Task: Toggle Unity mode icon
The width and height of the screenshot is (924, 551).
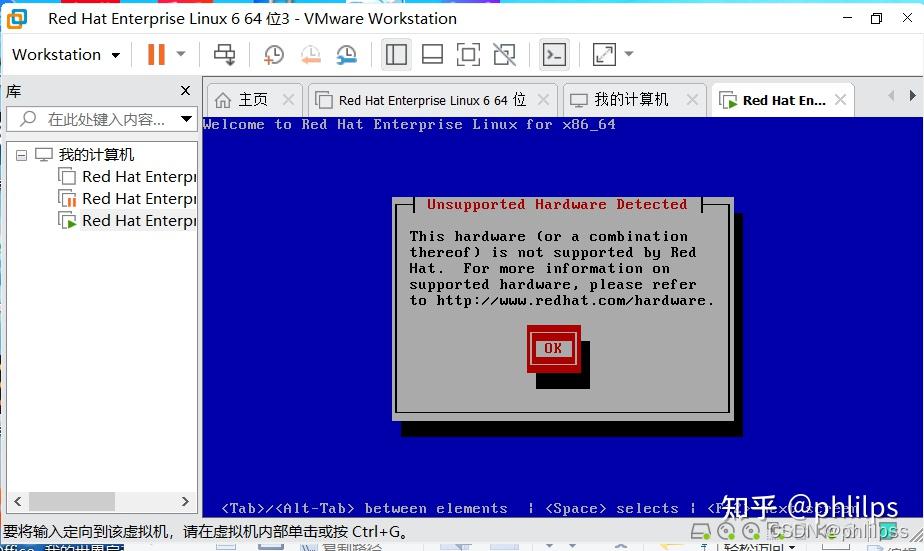Action: (x=504, y=55)
